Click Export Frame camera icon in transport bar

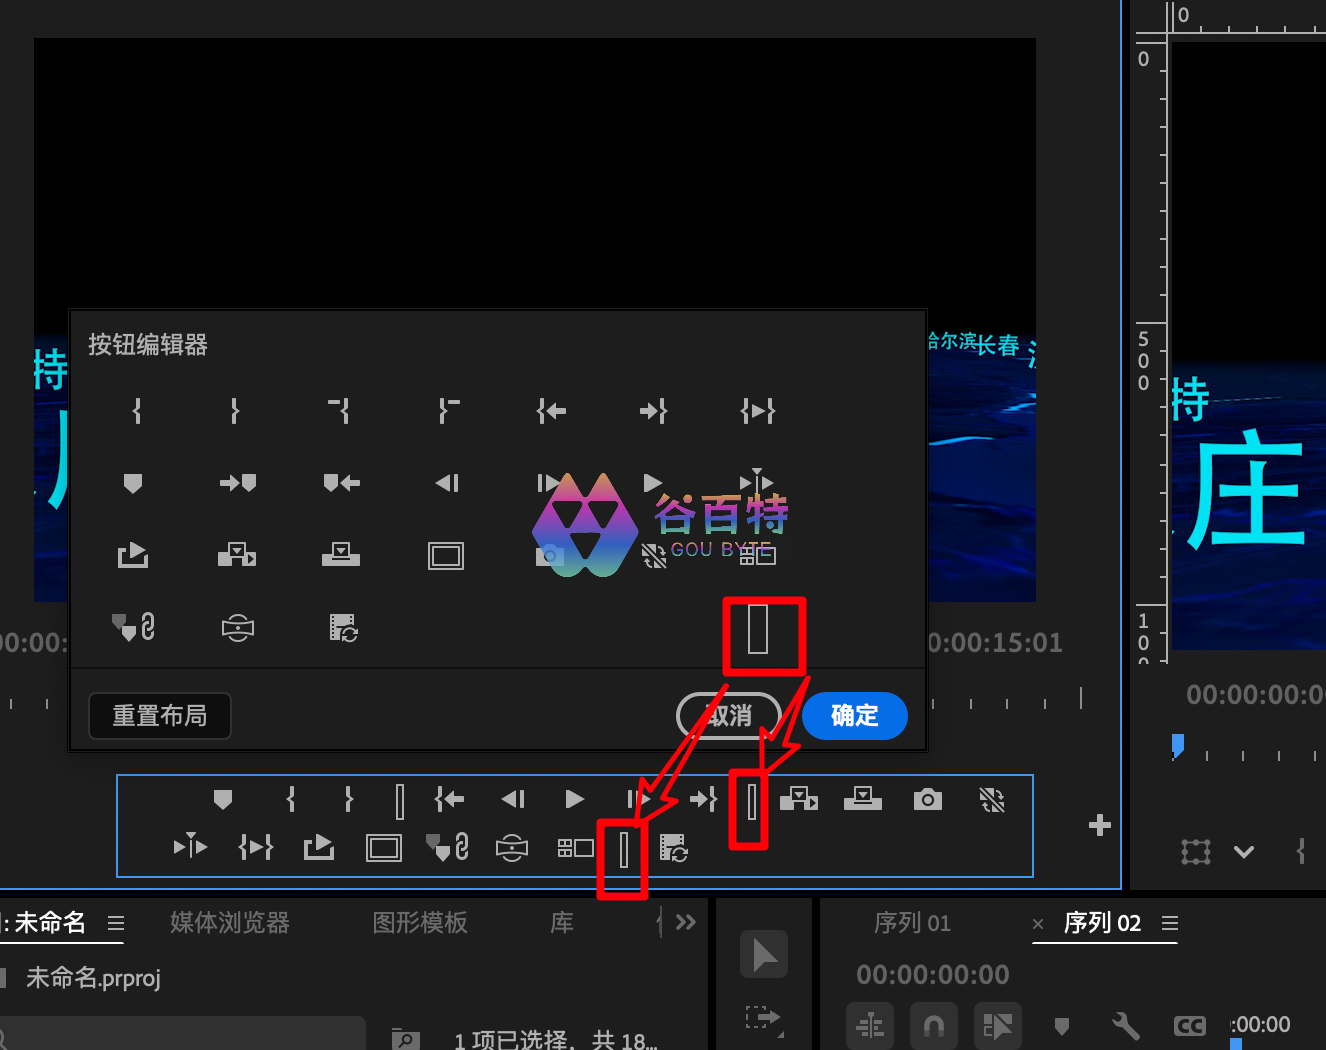tap(927, 799)
